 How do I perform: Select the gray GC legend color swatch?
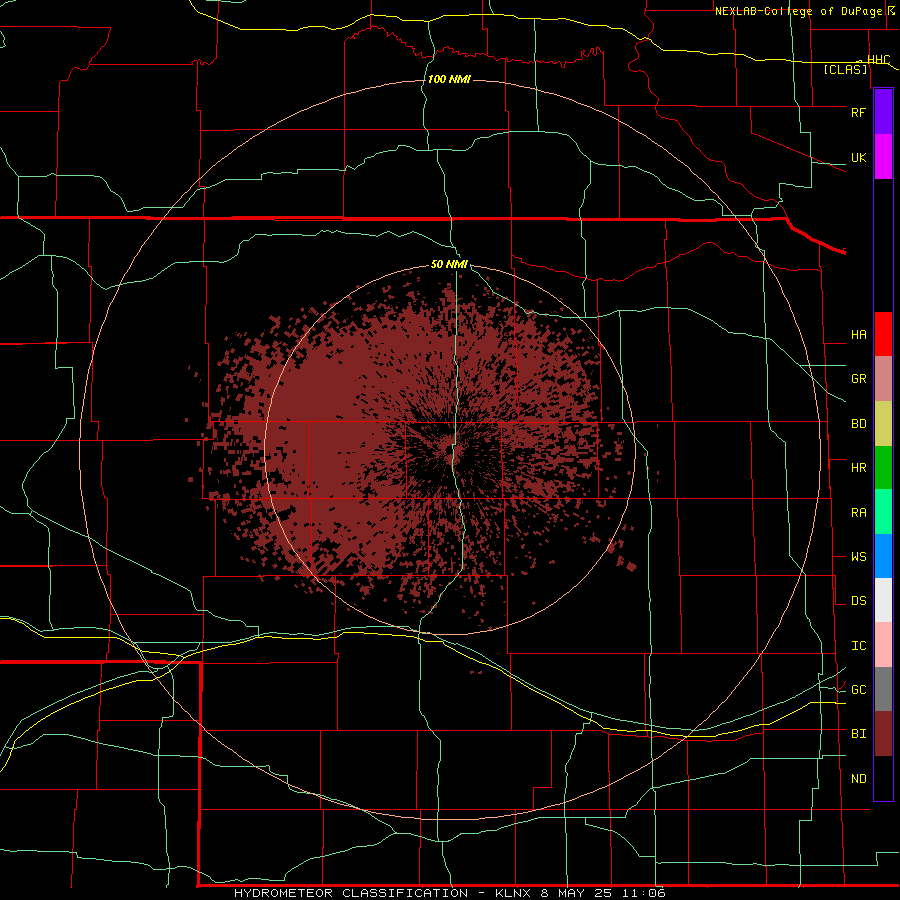coord(883,689)
